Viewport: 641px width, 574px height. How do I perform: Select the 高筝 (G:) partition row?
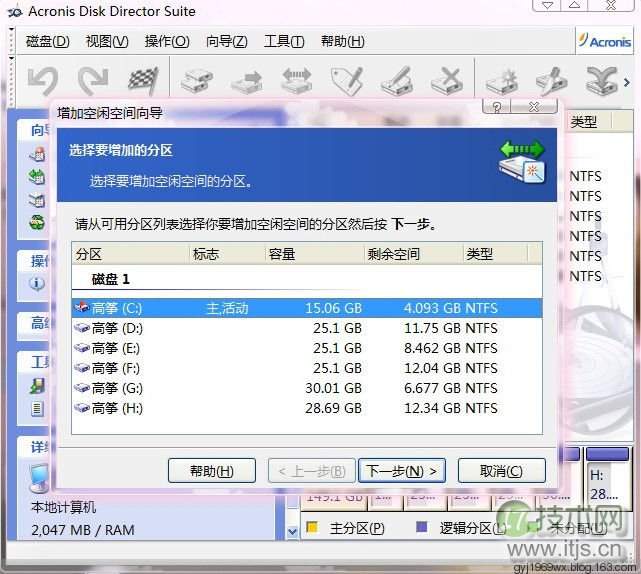coord(307,388)
